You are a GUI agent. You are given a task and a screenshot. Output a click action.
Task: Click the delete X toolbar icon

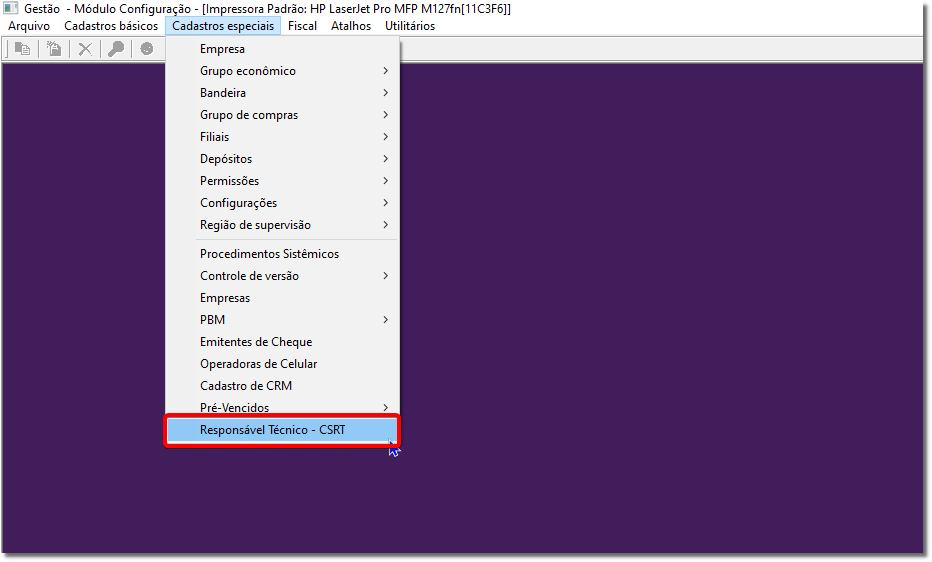point(85,49)
